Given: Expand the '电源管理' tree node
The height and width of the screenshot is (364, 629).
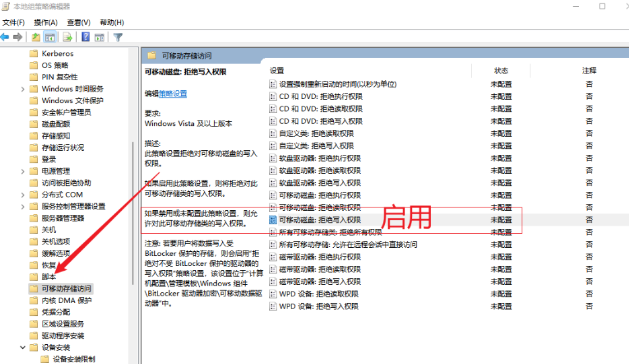Looking at the screenshot, I should [x=23, y=171].
